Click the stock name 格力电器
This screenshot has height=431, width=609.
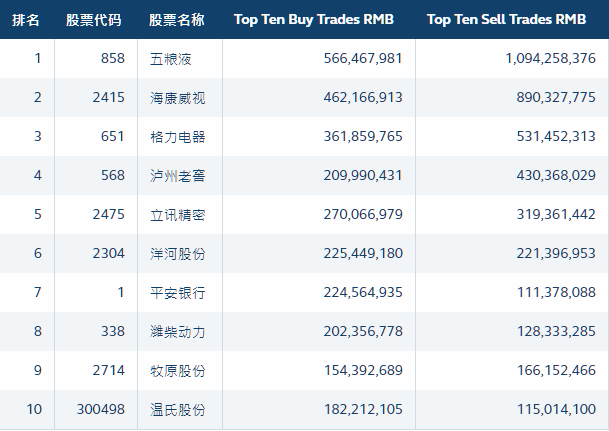point(177,137)
